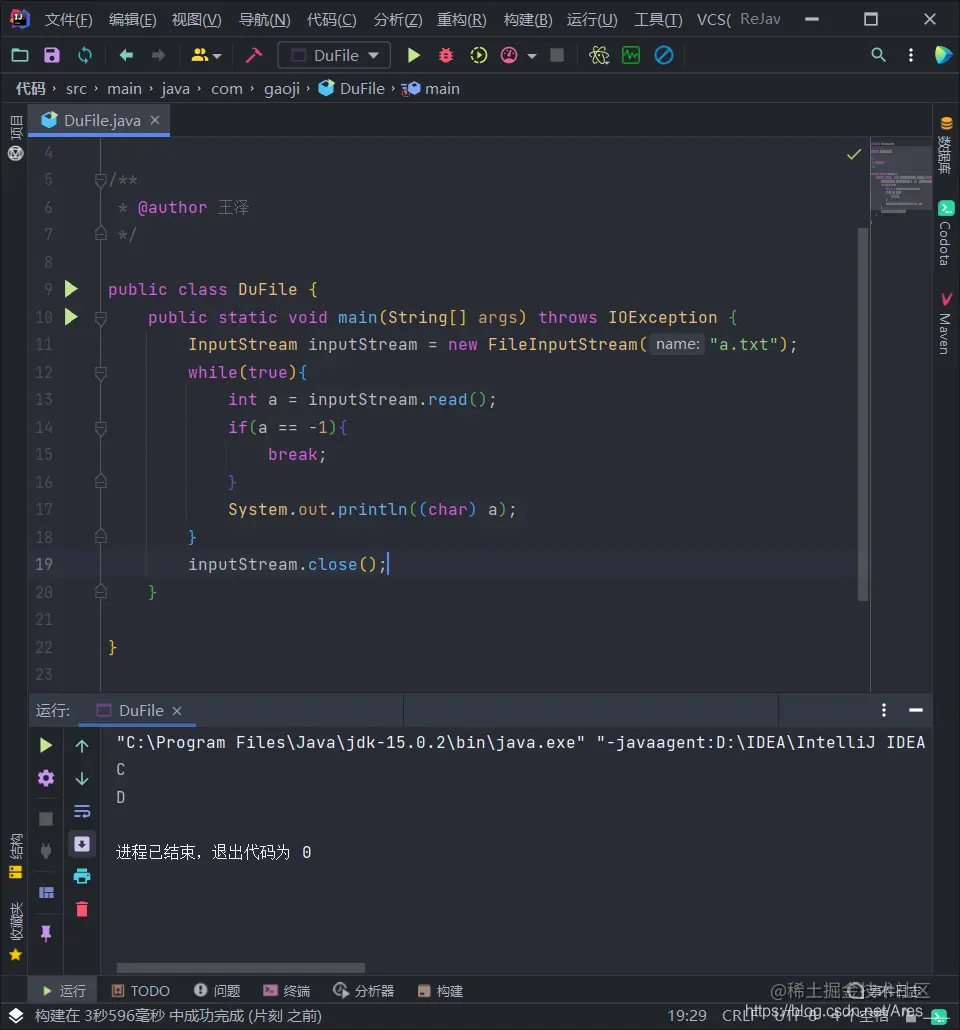Screen dimensions: 960x1030
Task: Open the 编辑(E) menu
Action: [132, 20]
